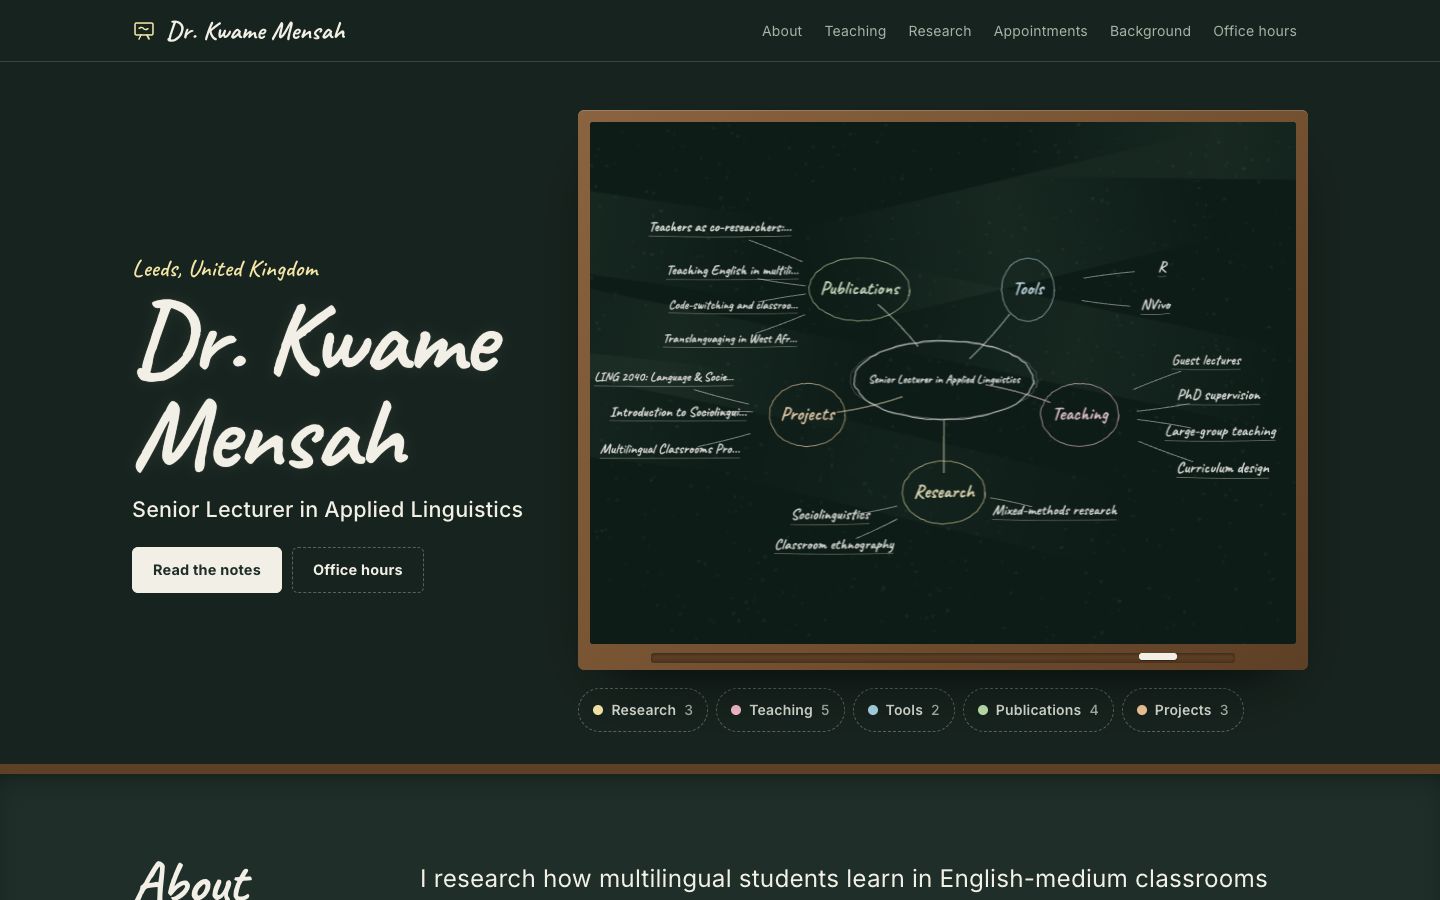This screenshot has width=1440, height=900.
Task: Click the 'Sociolinguistics' chalk label
Action: click(x=831, y=515)
